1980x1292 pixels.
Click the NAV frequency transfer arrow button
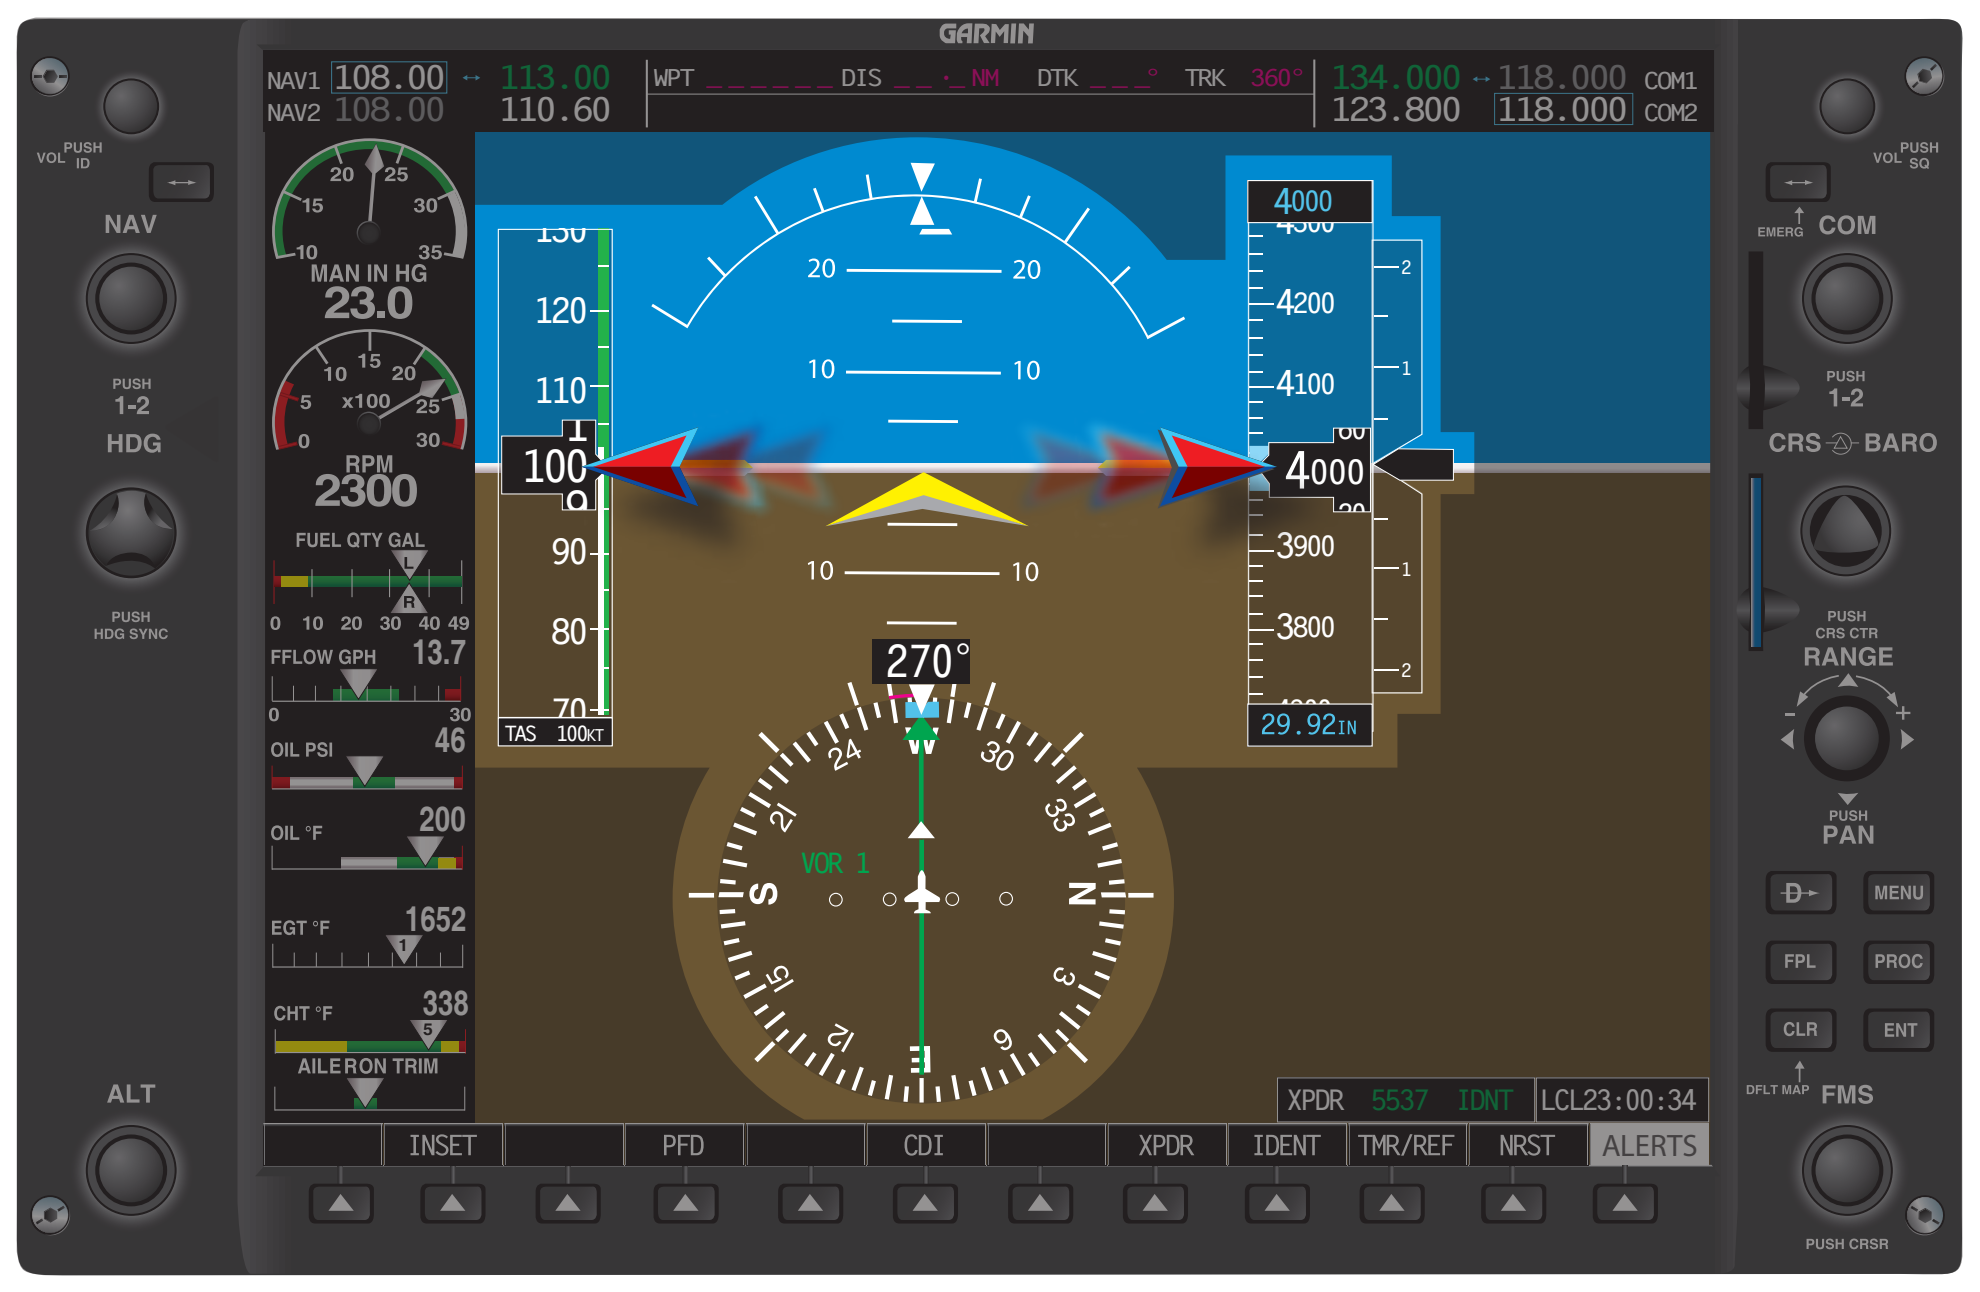181,182
